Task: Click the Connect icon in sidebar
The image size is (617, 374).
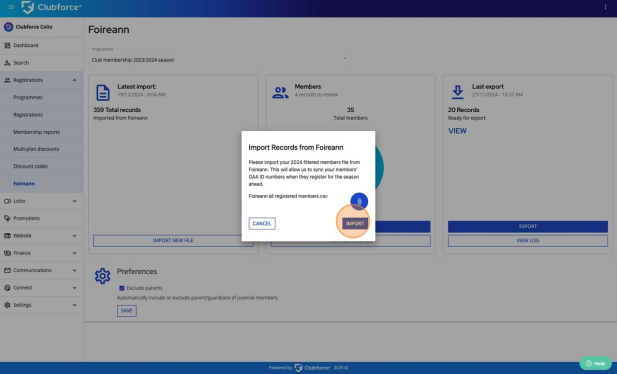Action: pyautogui.click(x=7, y=287)
